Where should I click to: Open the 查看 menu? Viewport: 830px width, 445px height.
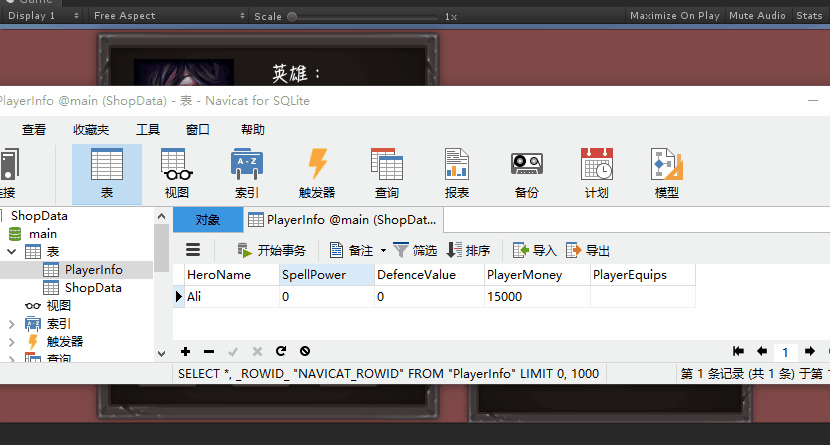(34, 130)
